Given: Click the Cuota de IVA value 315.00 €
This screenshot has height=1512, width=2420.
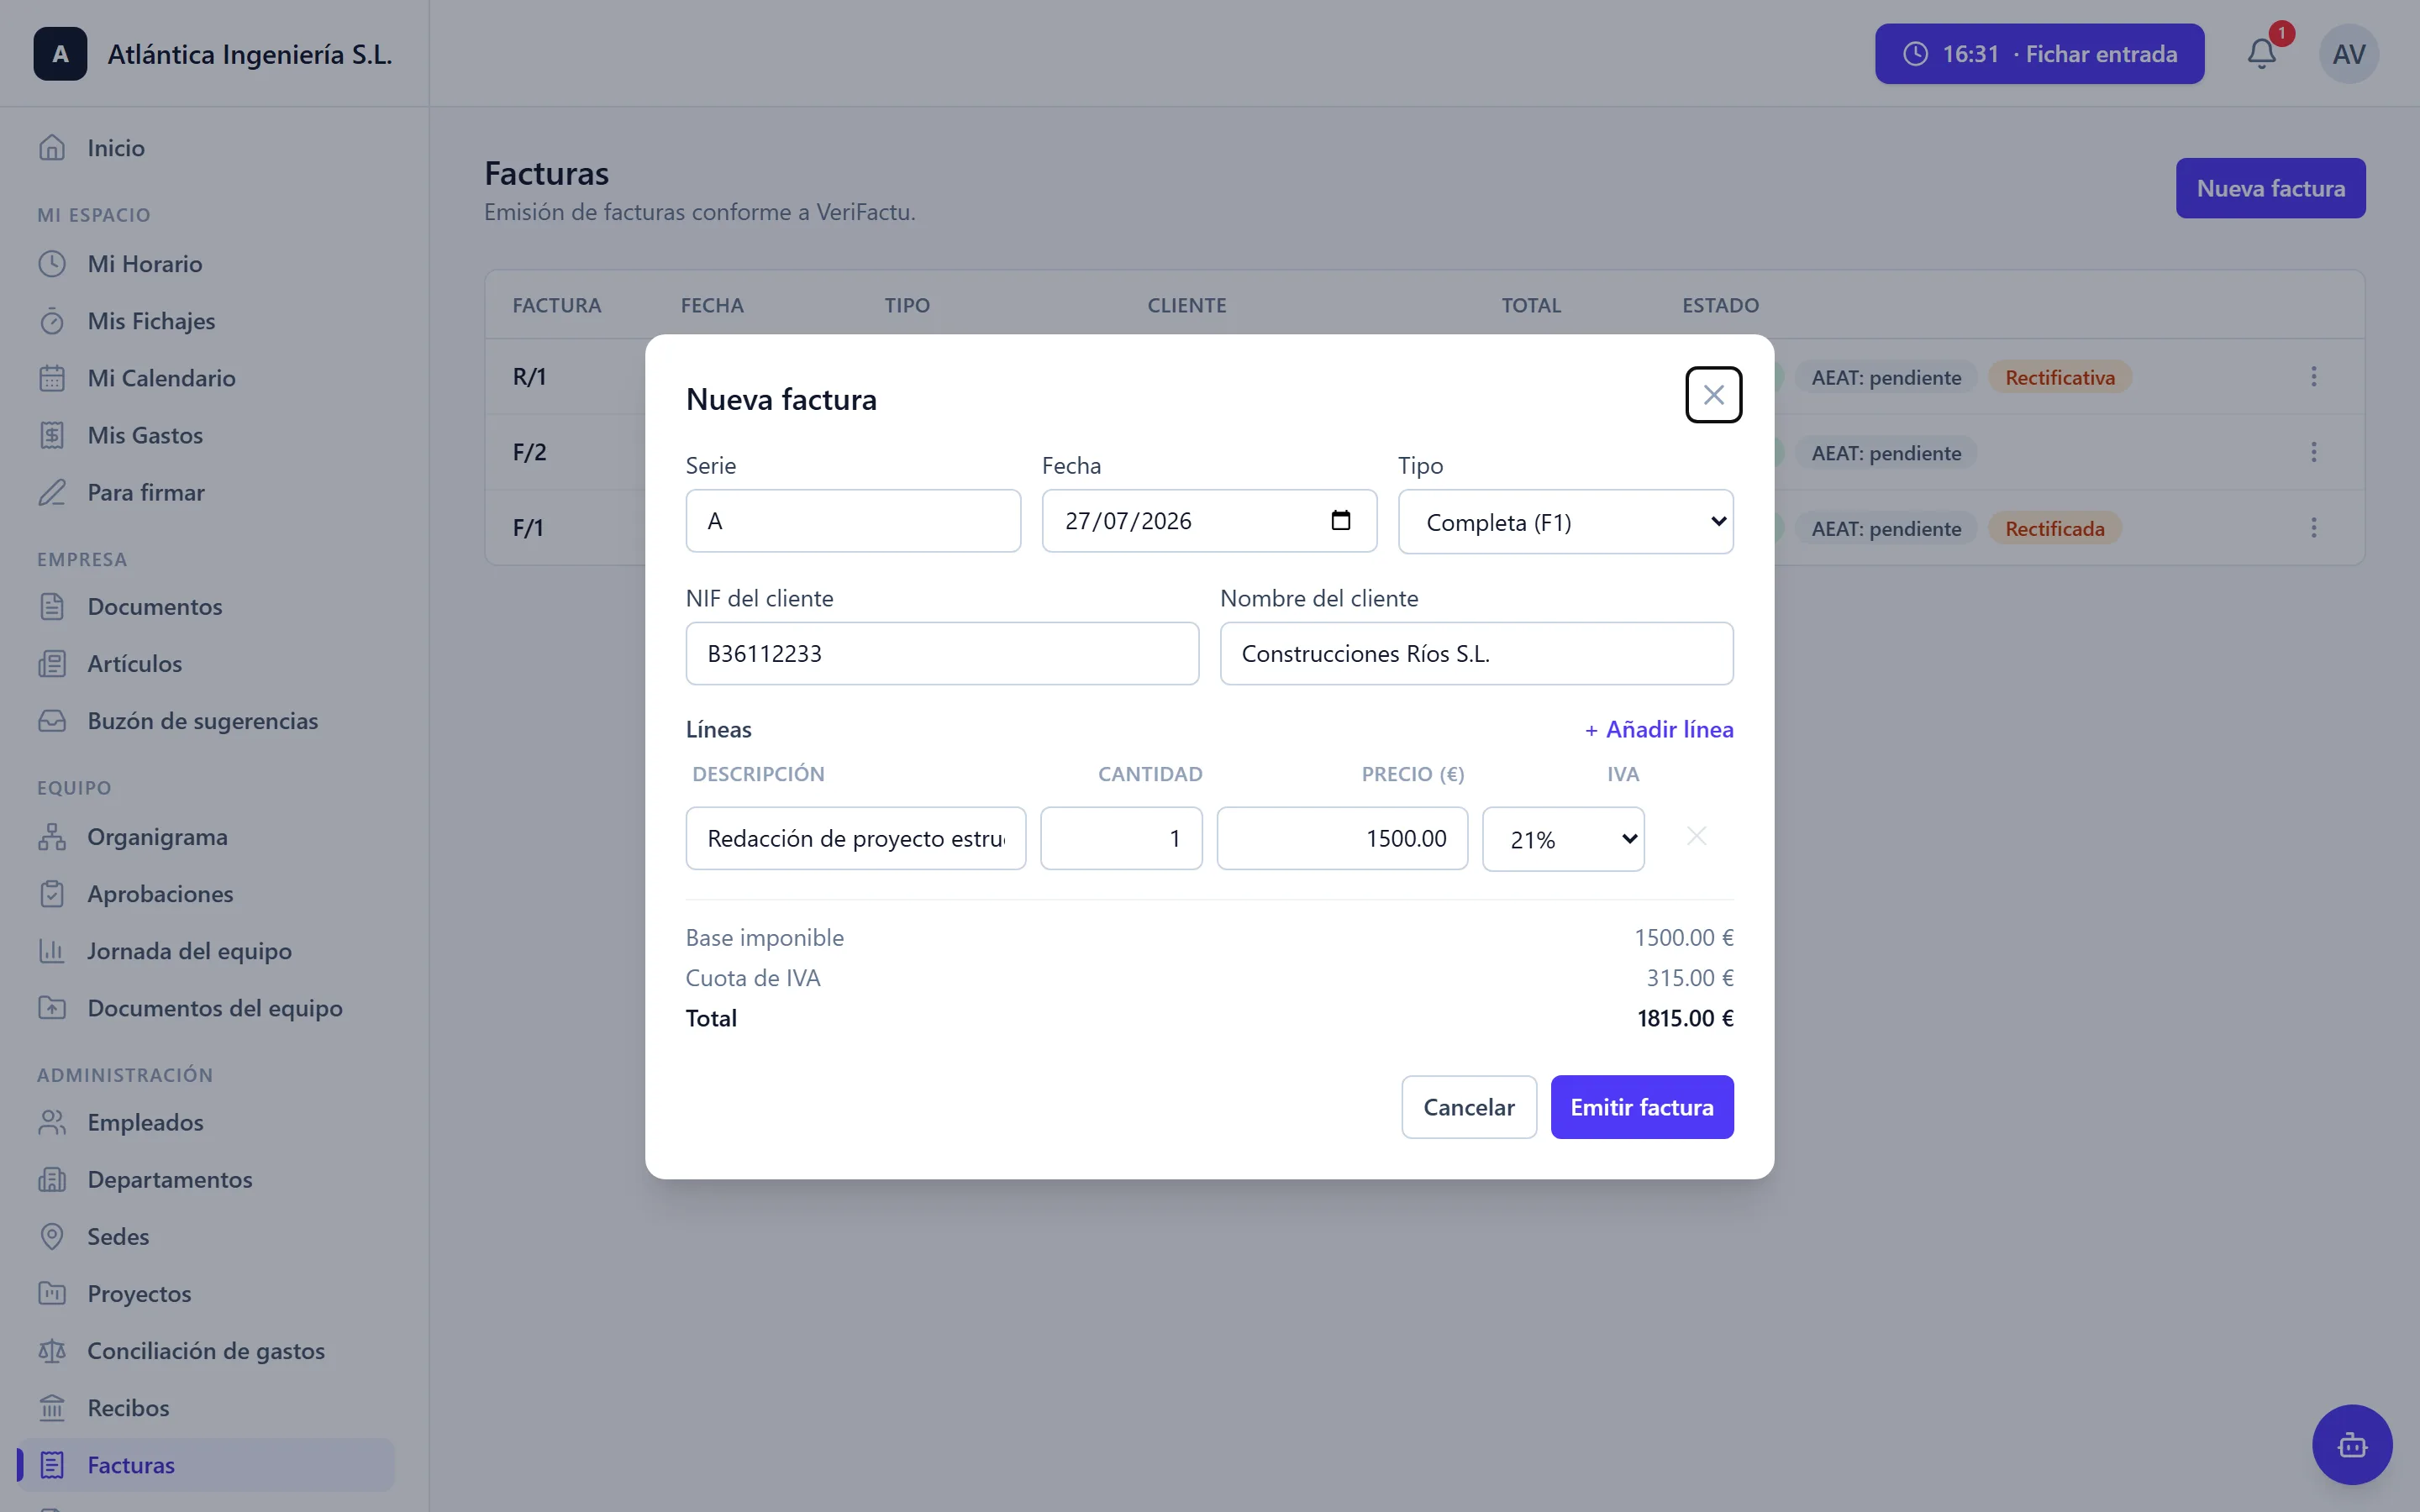Looking at the screenshot, I should coord(1690,978).
